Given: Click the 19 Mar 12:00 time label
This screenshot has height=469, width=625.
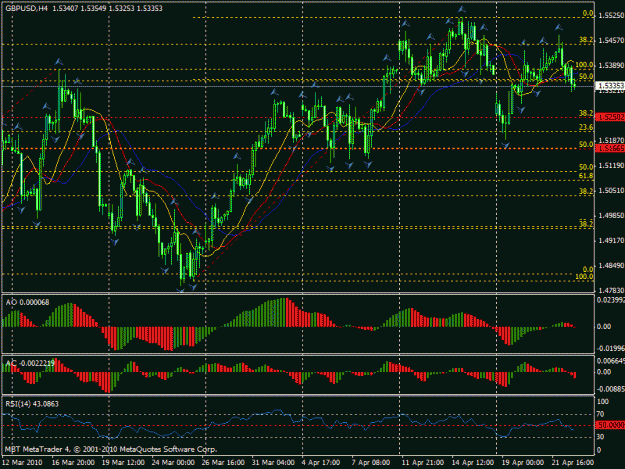Looking at the screenshot, I should pos(123,463).
